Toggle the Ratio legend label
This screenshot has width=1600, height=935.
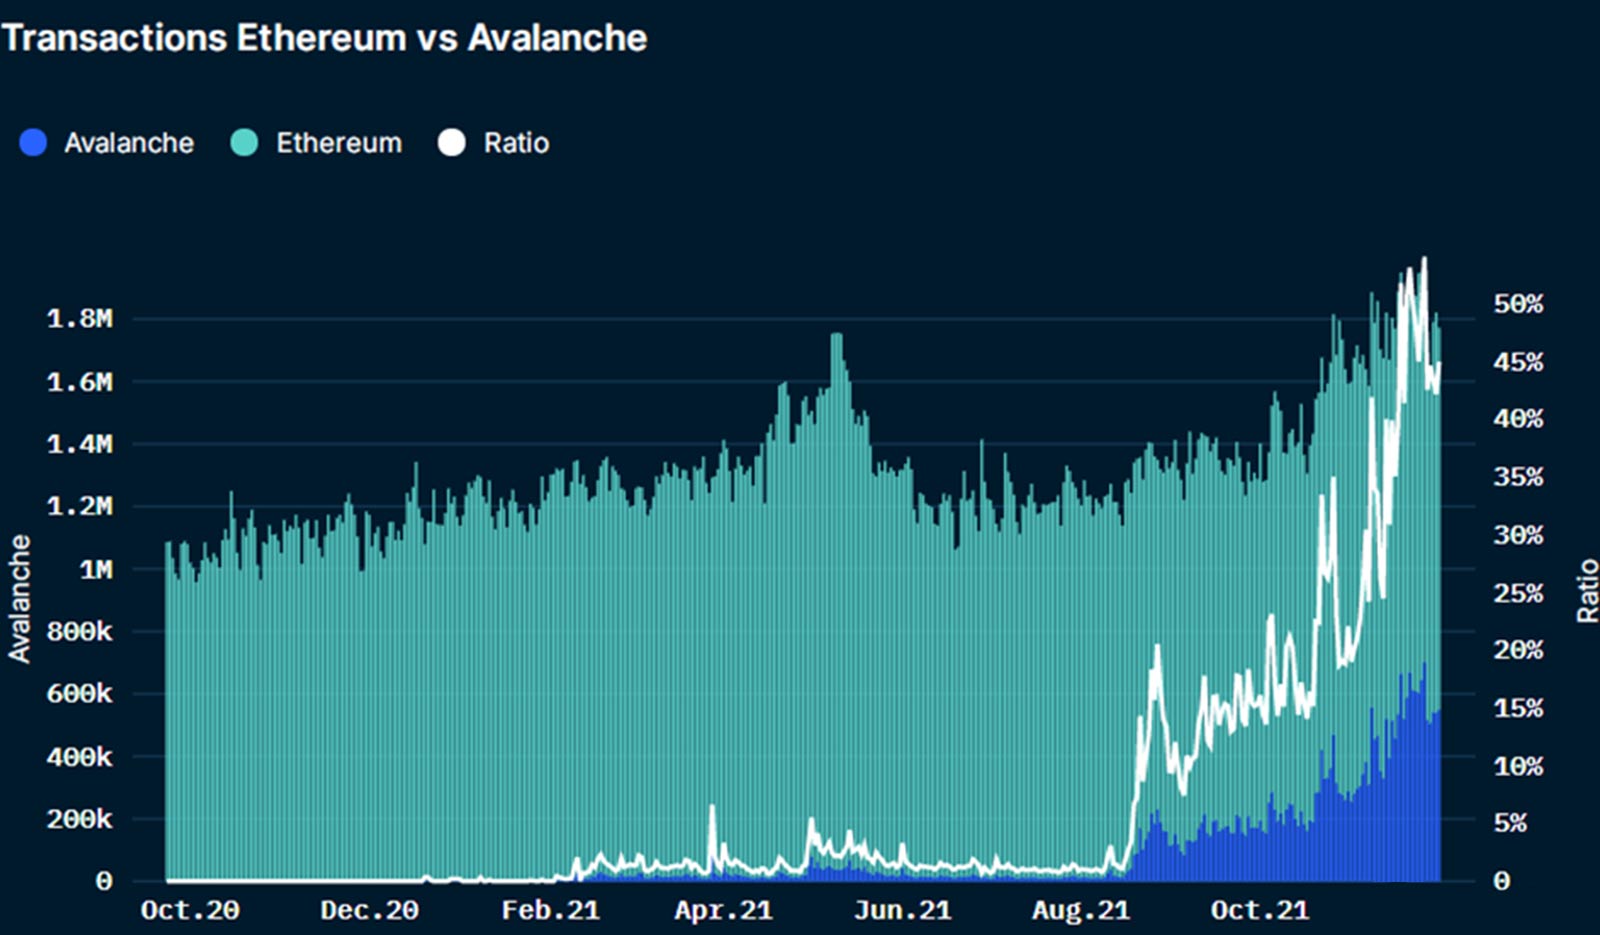point(516,143)
